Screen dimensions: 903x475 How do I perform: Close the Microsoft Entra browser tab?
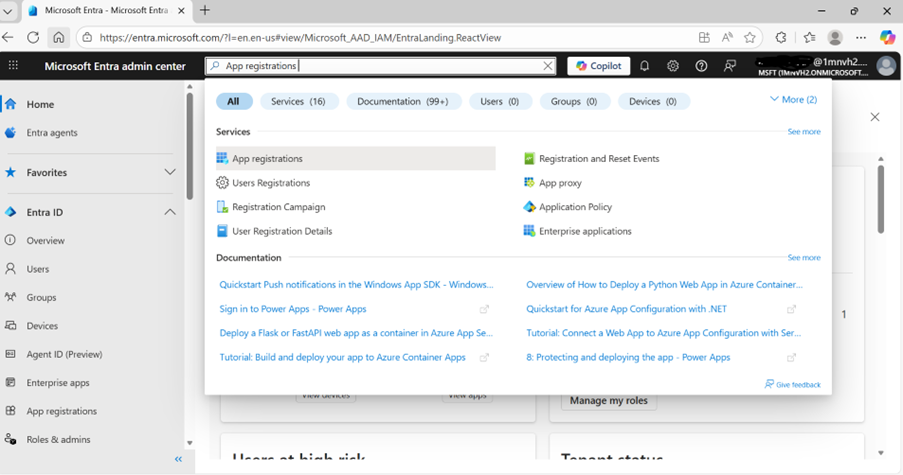181,10
